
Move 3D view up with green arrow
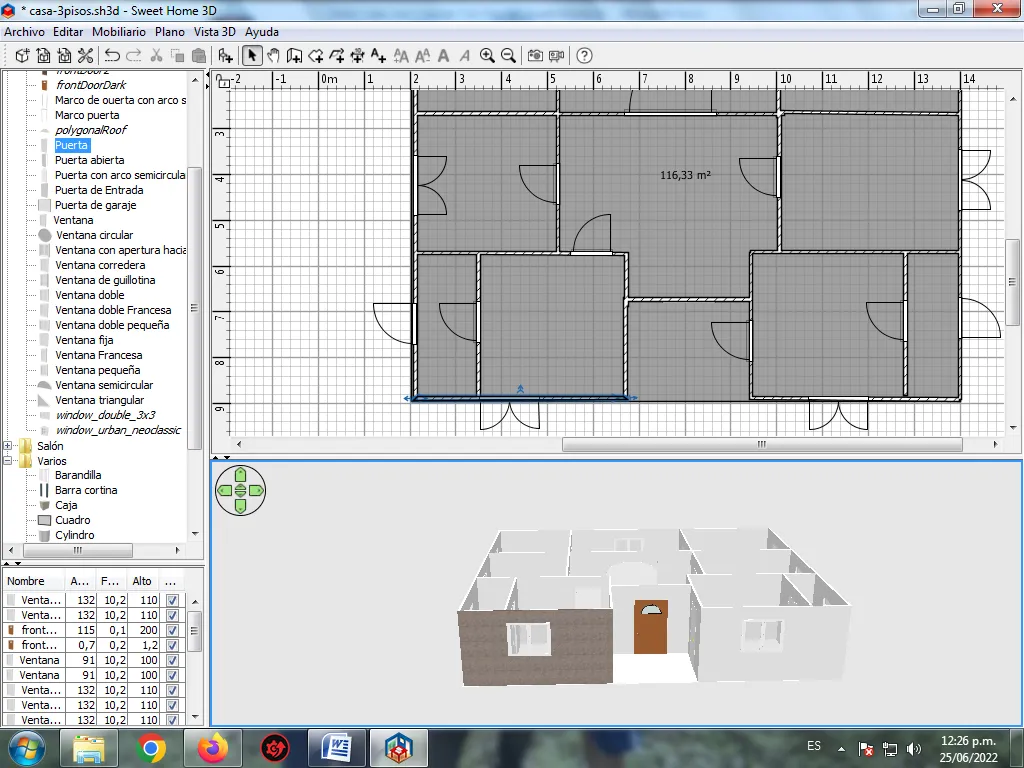pyautogui.click(x=240, y=475)
